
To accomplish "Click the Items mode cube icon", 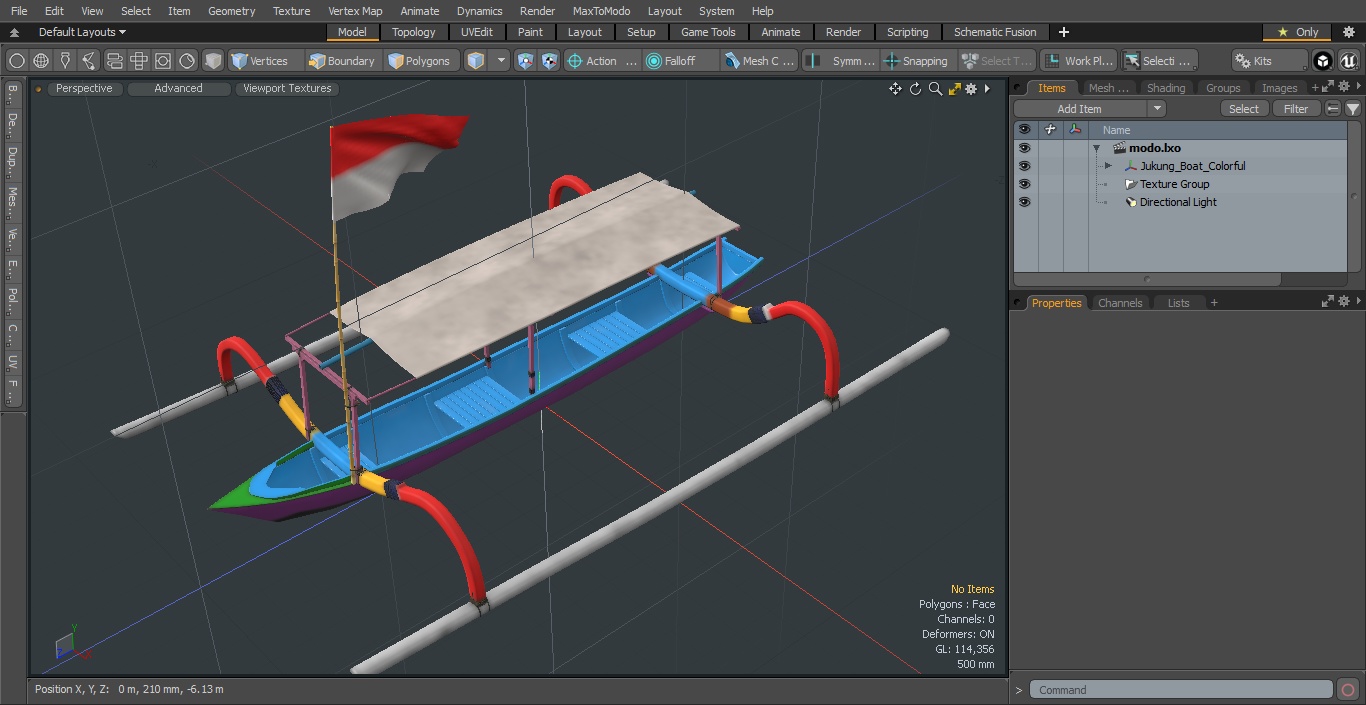I will pyautogui.click(x=476, y=61).
